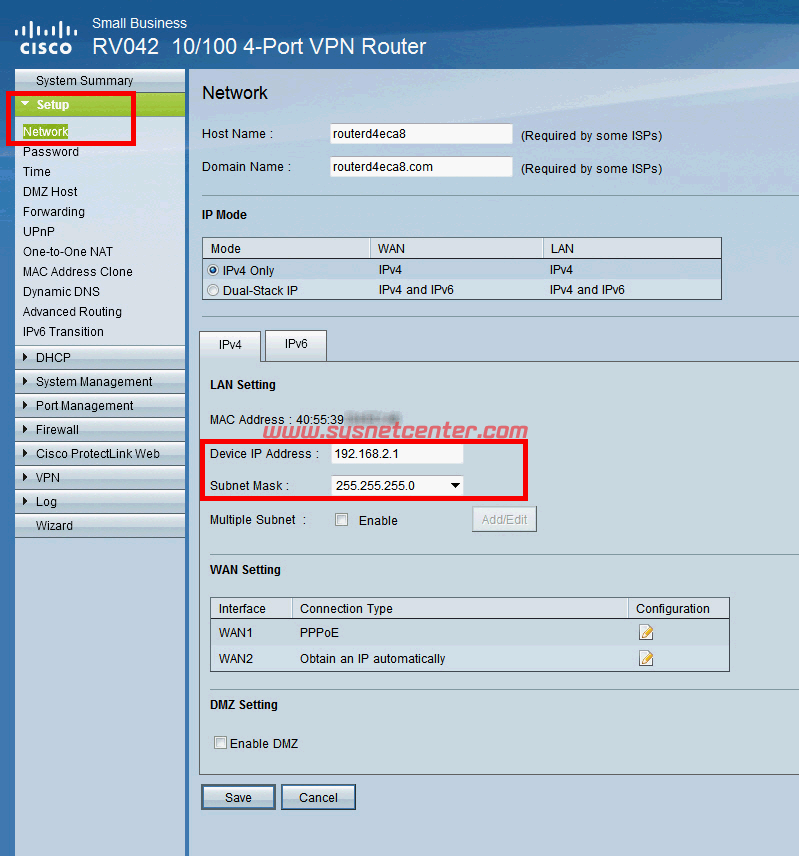The height and width of the screenshot is (856, 799).
Task: Expand the VPN menu section
Action: 100,478
